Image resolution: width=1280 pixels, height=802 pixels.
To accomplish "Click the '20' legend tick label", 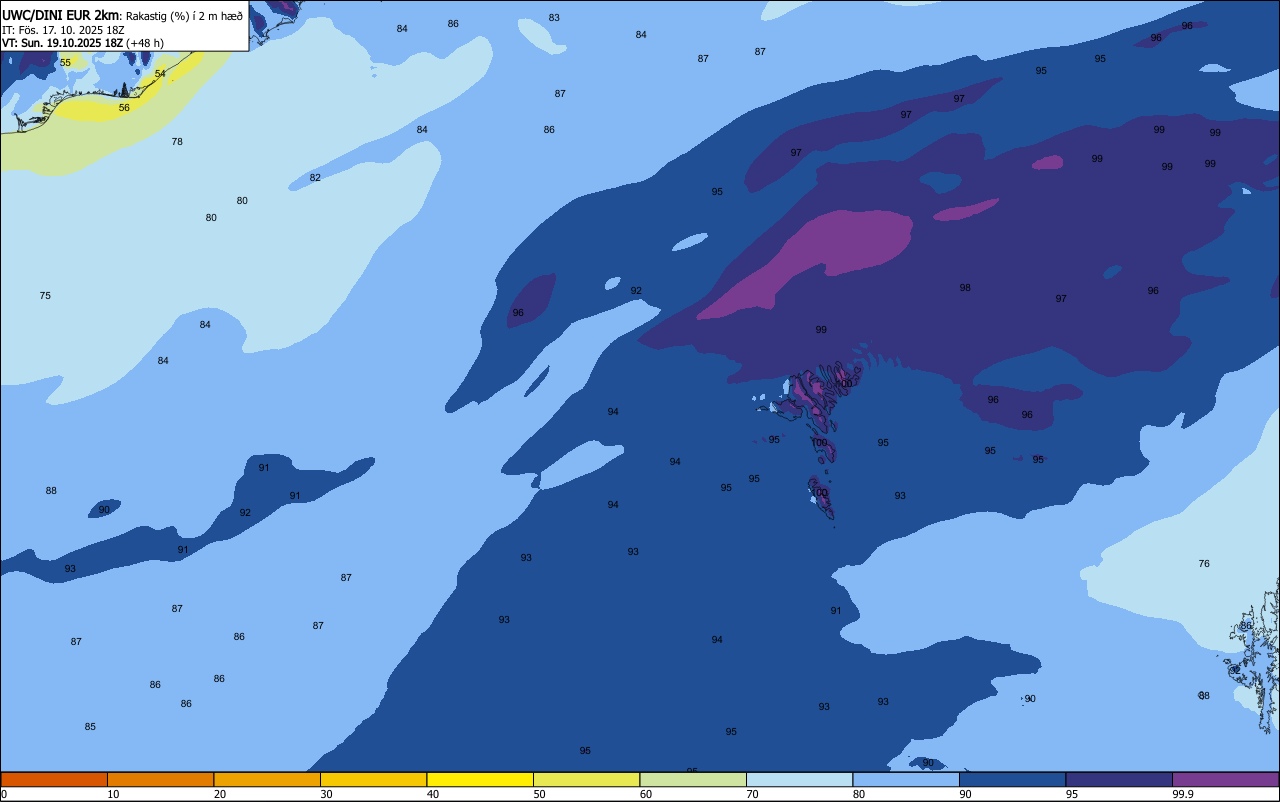I will click(x=220, y=794).
